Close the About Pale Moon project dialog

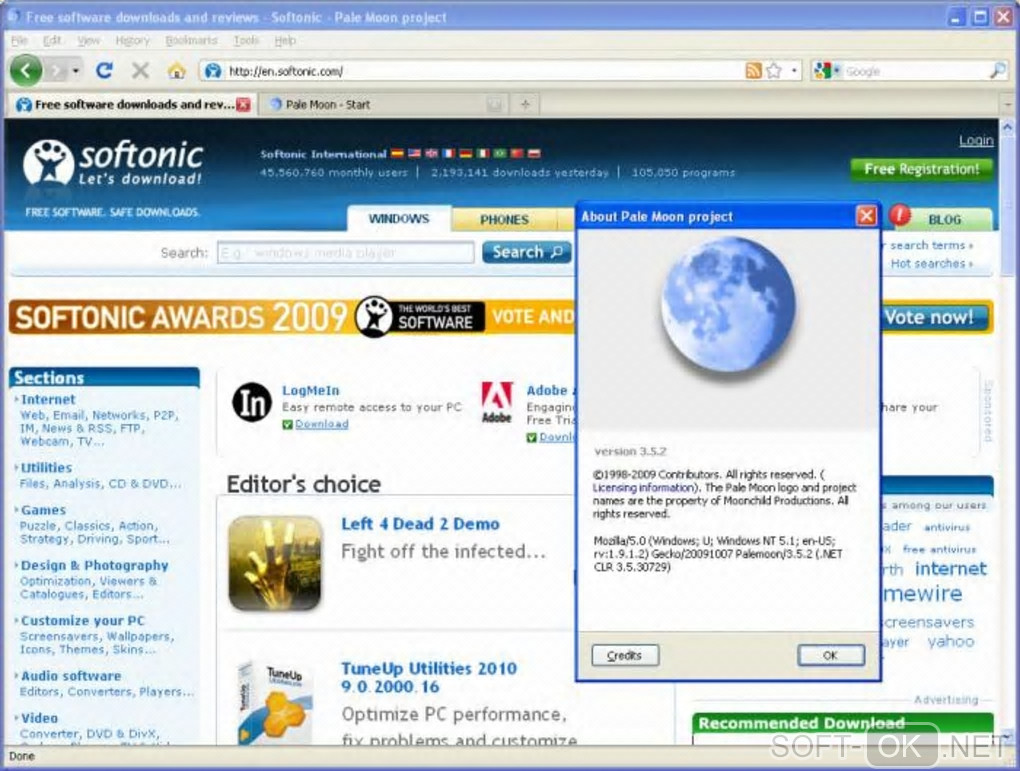(x=866, y=216)
